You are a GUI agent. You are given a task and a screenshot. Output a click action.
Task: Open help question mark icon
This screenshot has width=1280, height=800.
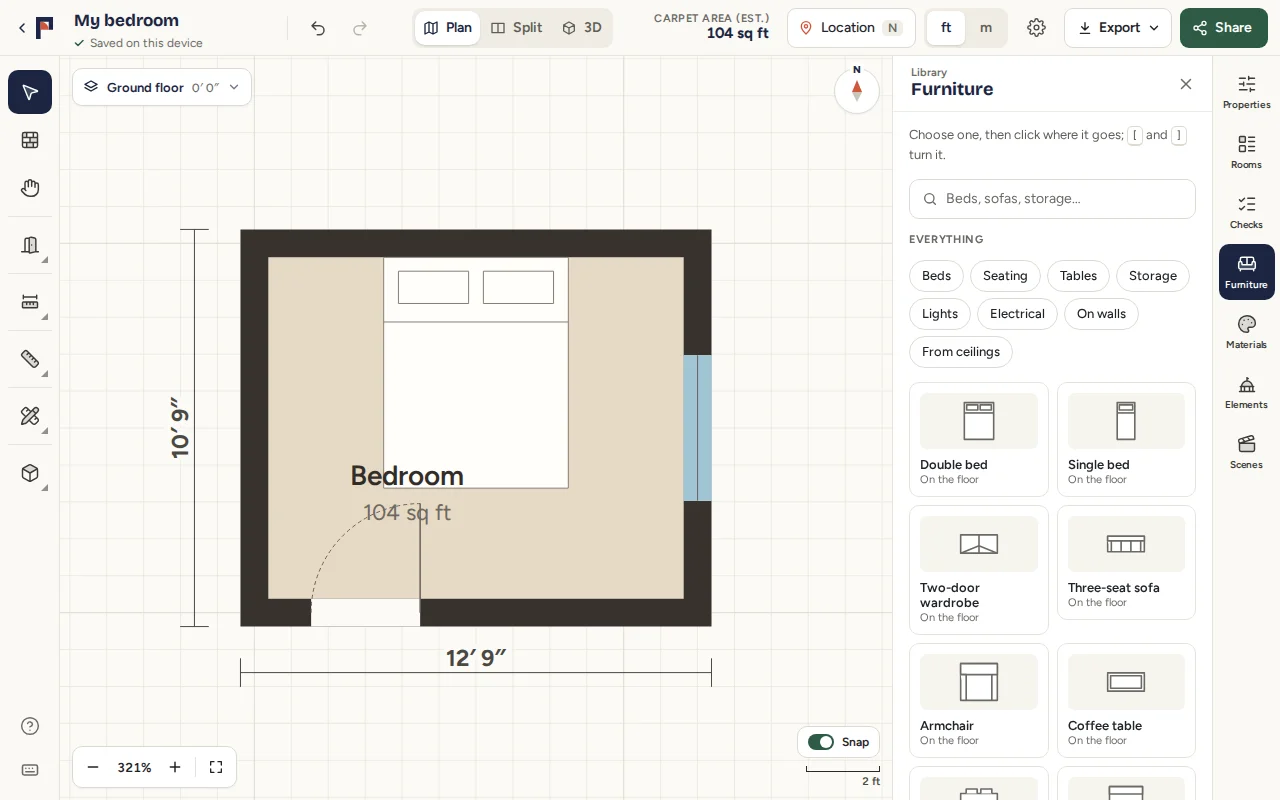pyautogui.click(x=30, y=726)
